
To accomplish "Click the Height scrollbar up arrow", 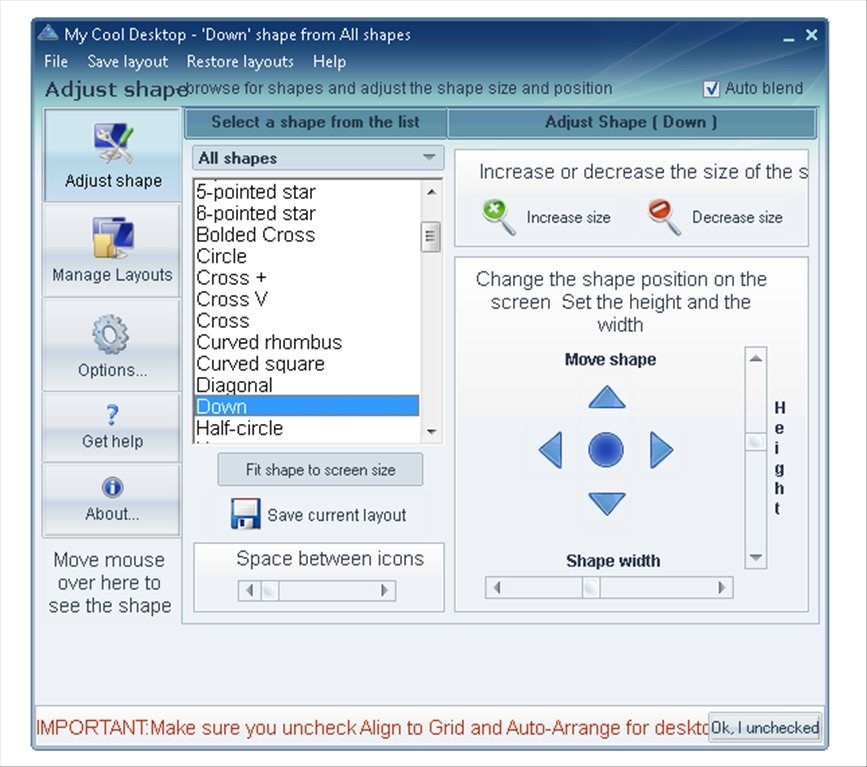I will pyautogui.click(x=755, y=358).
